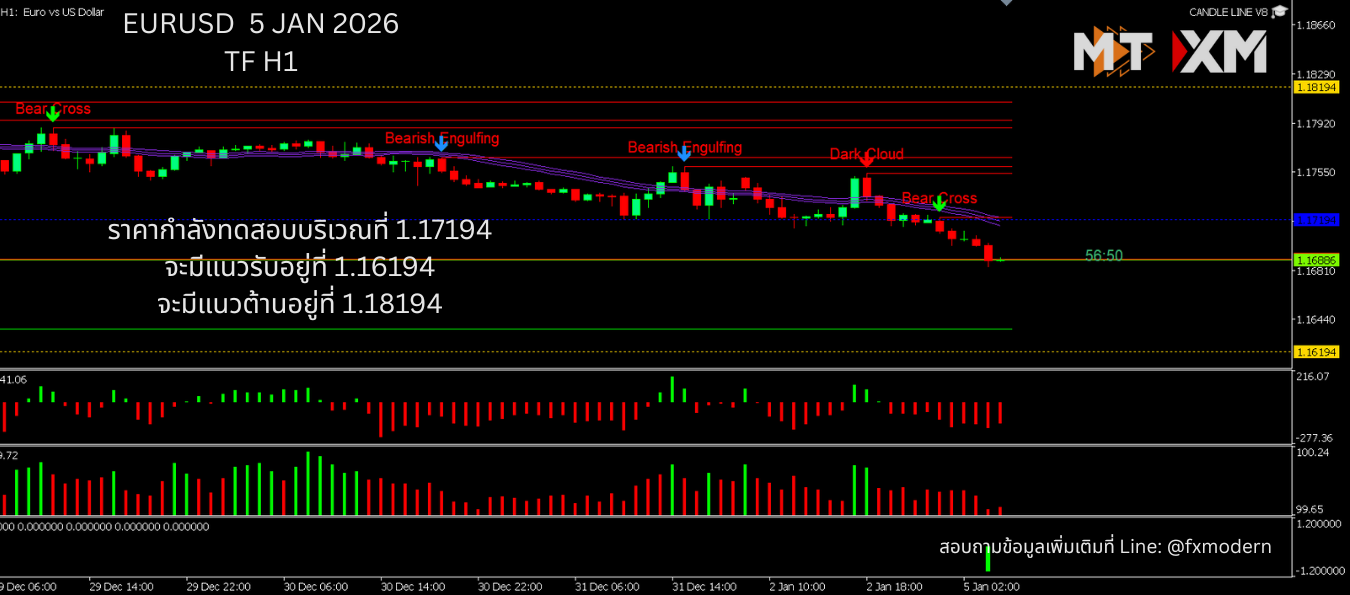This screenshot has height=595, width=1350.
Task: Click the MT logo with orange arrows
Action: (x=1115, y=52)
